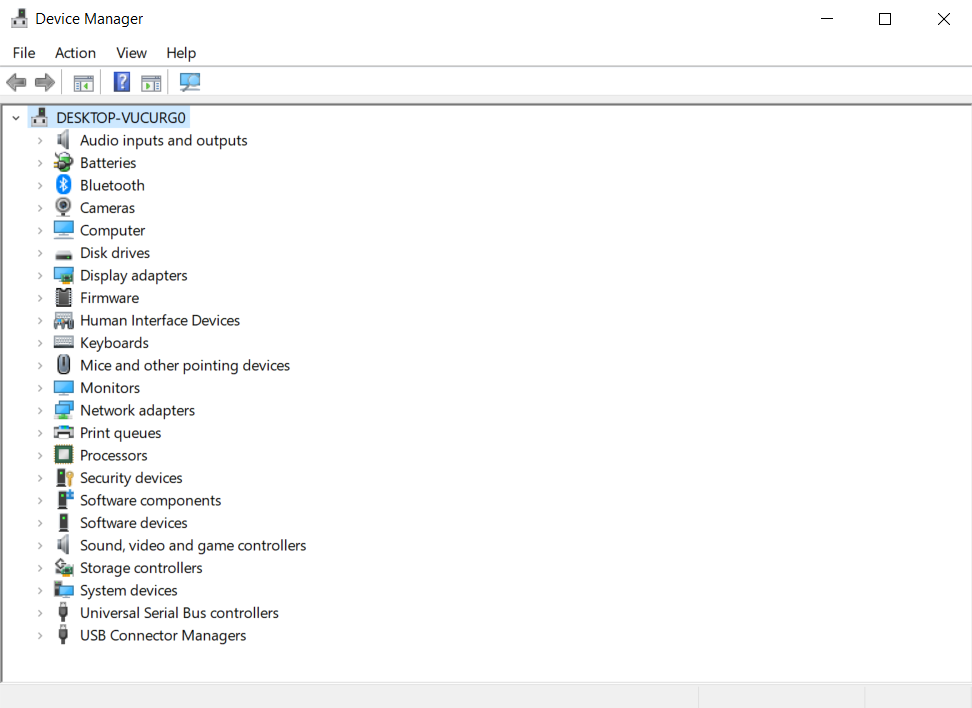Scan for hardware changes via toolbar icon
Screen dimensions: 972x708
(190, 82)
